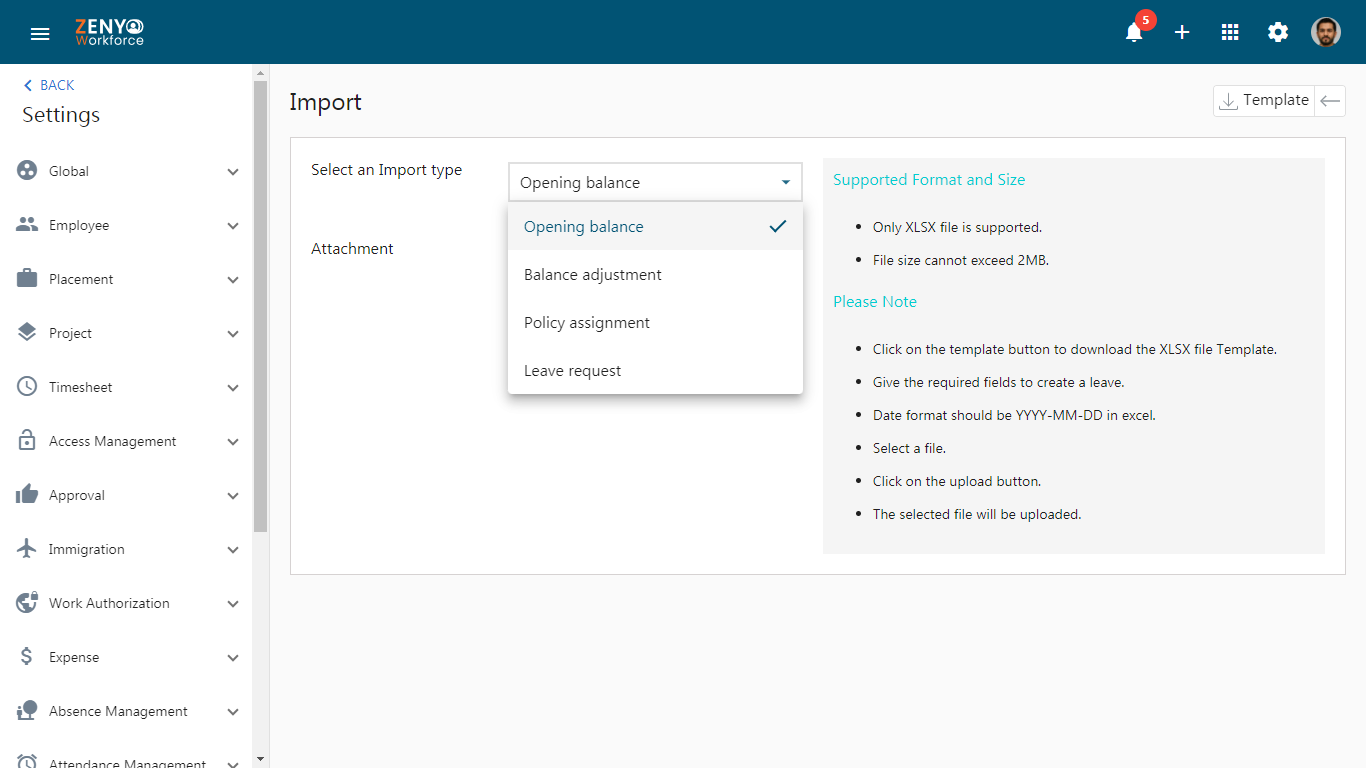Viewport: 1366px width, 768px height.
Task: Click the Employee people icon
Action: [27, 225]
